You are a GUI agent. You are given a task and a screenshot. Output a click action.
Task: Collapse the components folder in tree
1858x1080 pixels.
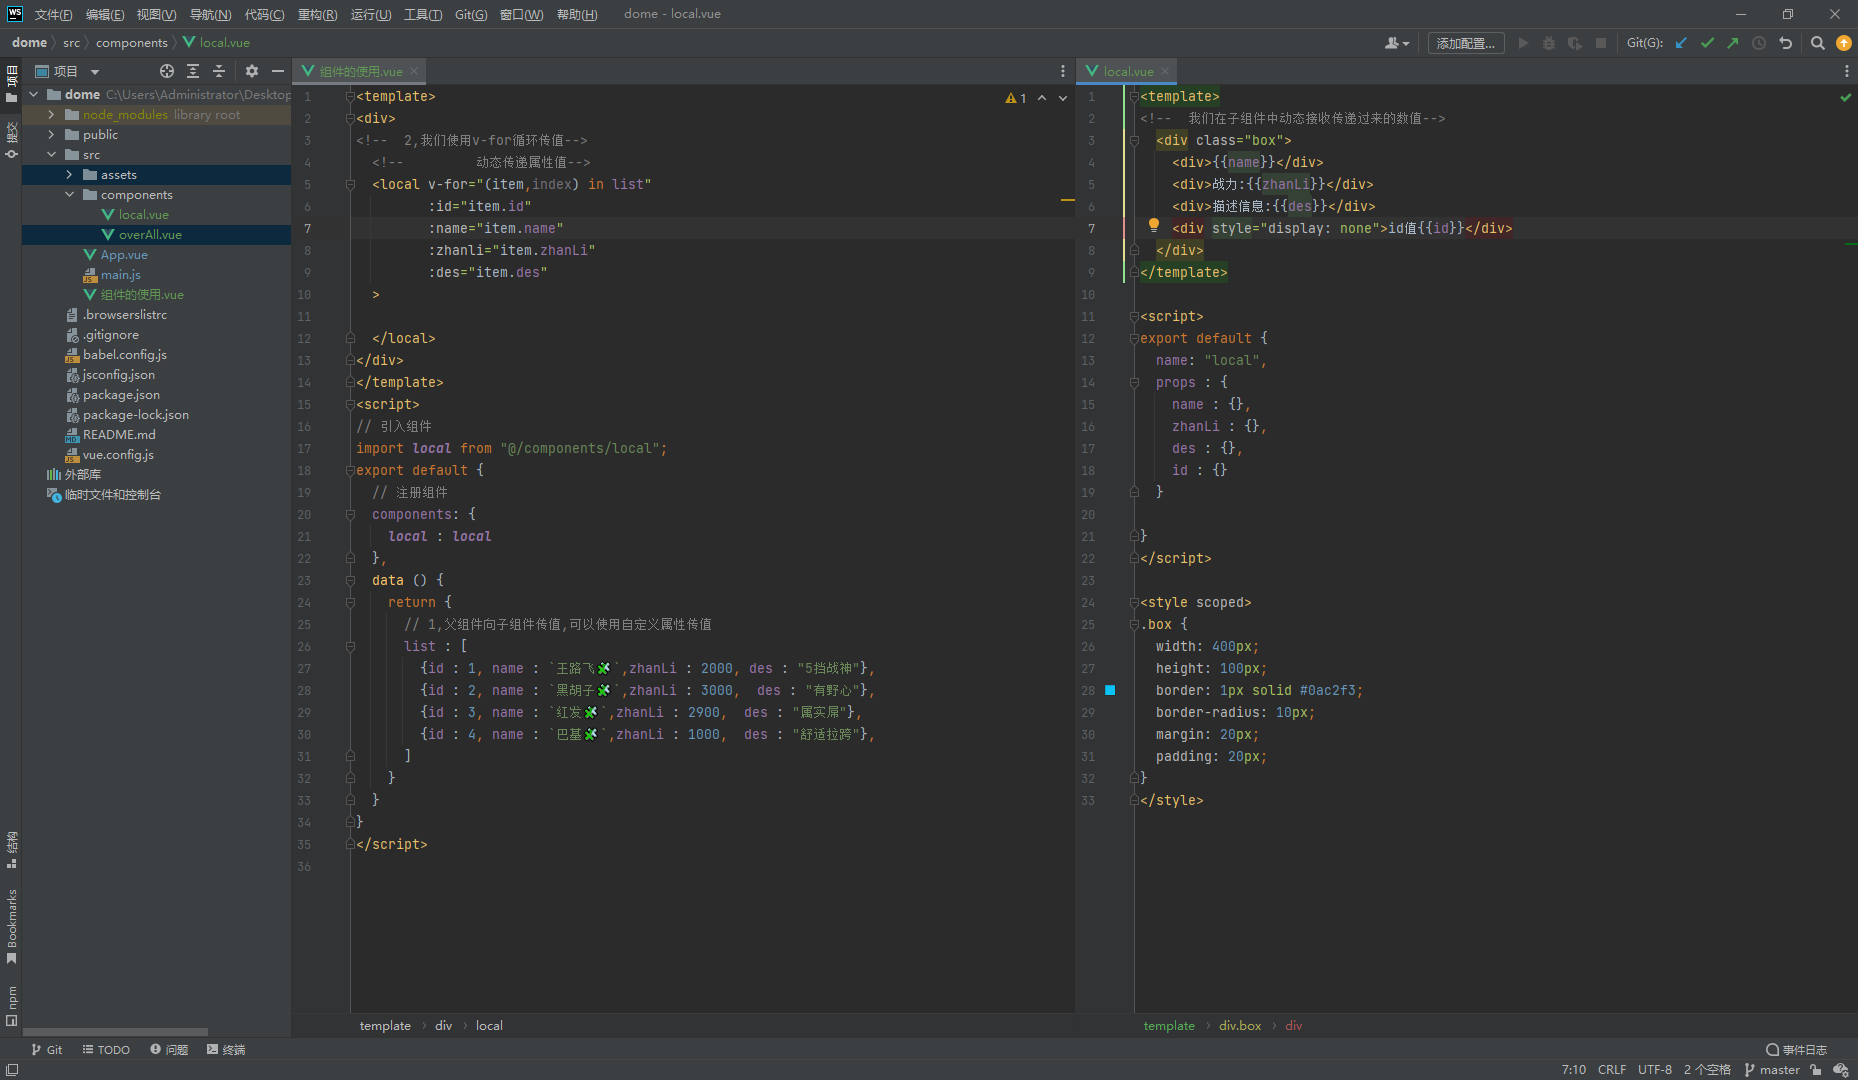coord(69,195)
